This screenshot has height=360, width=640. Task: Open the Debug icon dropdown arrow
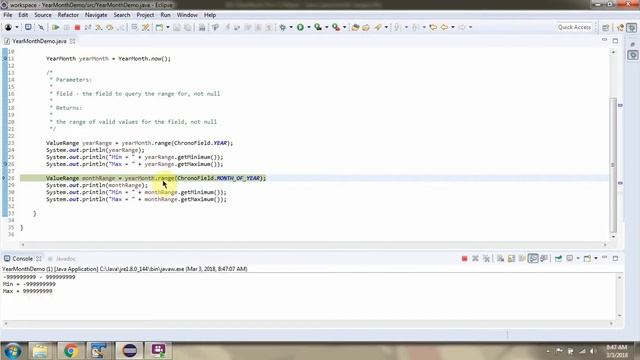[x=291, y=27]
